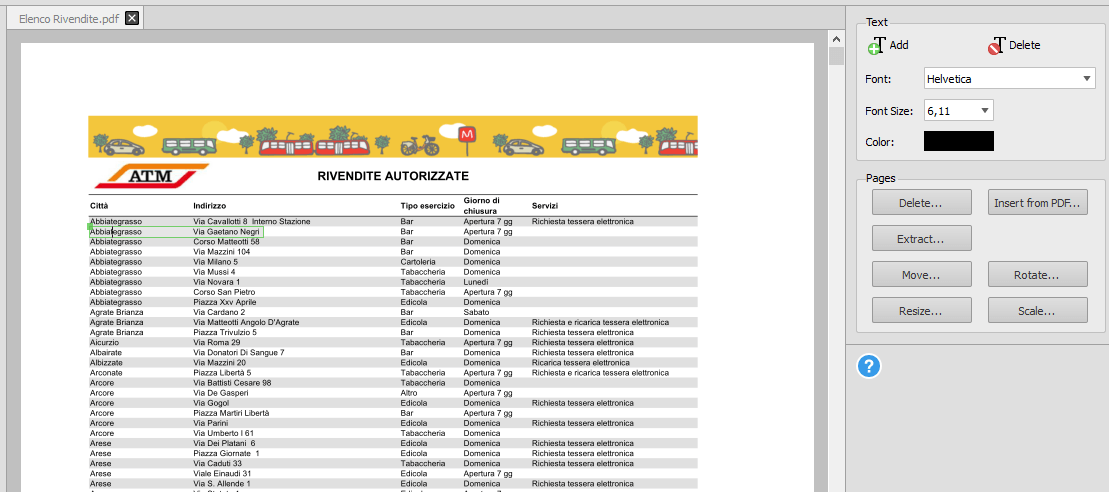The image size is (1109, 492).
Task: Click the Via Cardano 2 address
Action: 219,312
